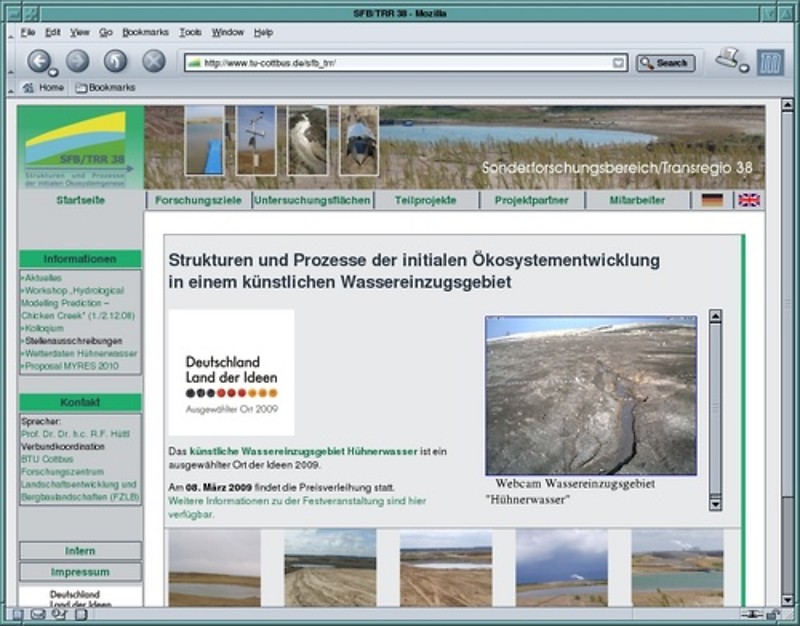Click the security lock icon in the status bar
The height and width of the screenshot is (626, 800).
(773, 615)
